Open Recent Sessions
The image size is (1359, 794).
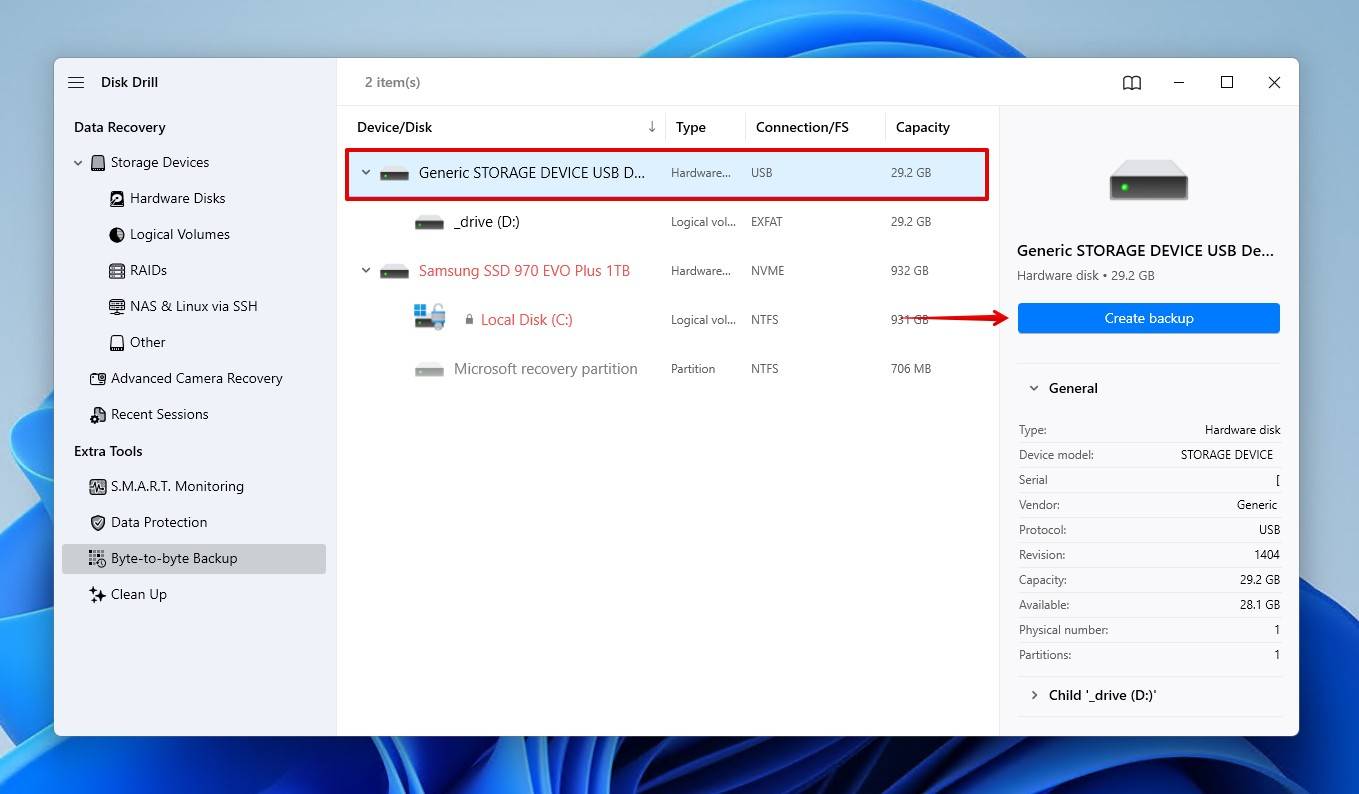point(159,414)
